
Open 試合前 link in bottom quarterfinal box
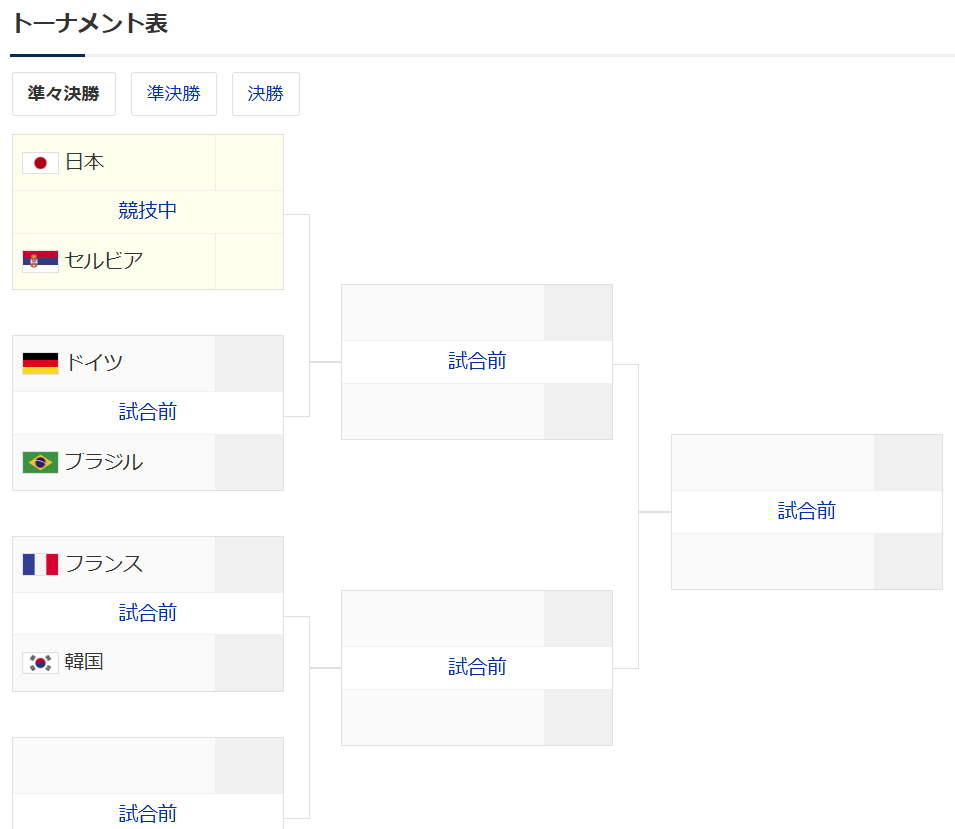coord(147,814)
